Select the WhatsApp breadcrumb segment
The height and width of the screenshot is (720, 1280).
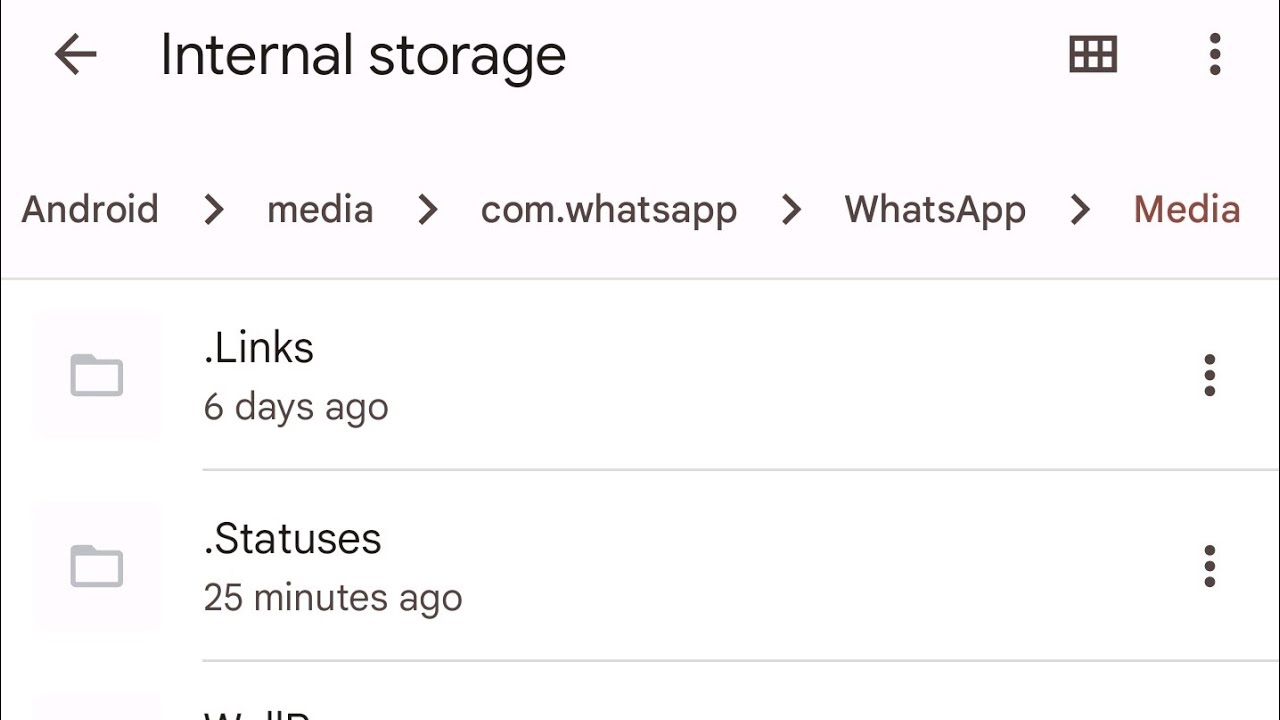click(935, 210)
